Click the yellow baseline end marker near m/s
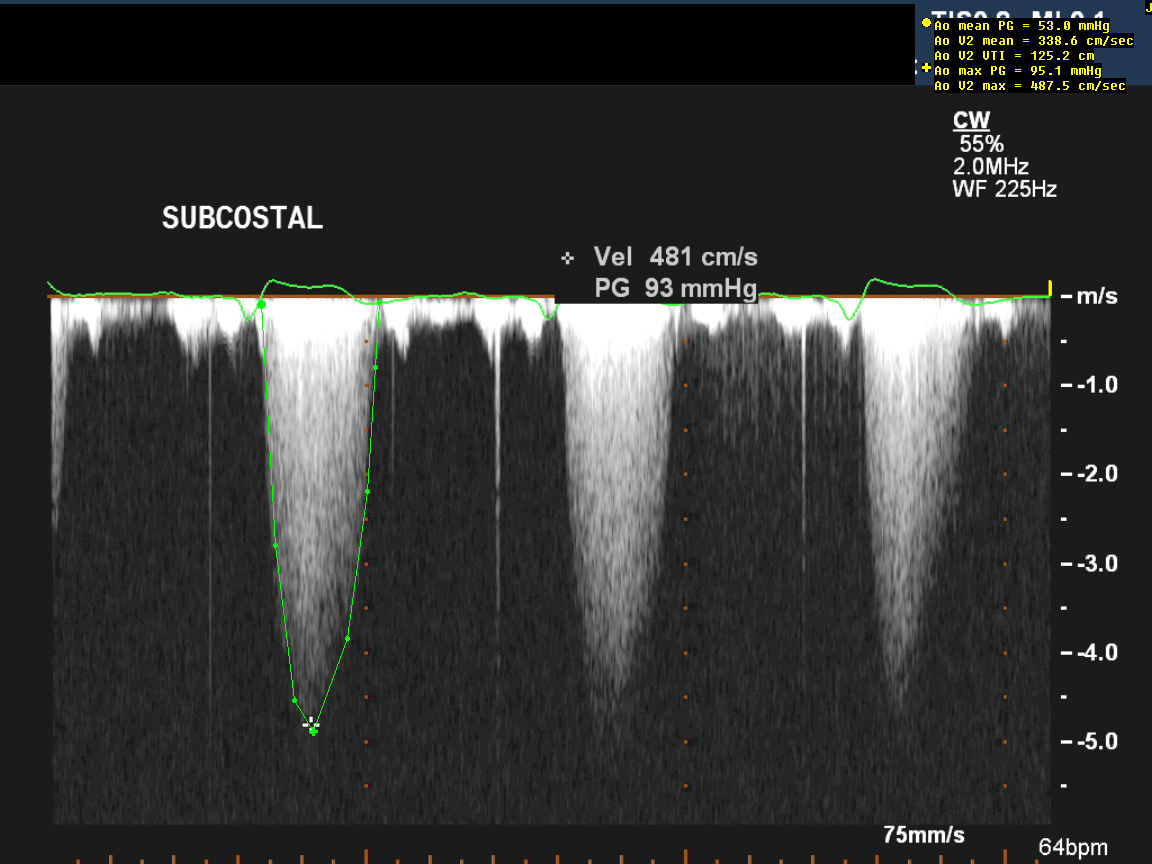The height and width of the screenshot is (864, 1152). coord(1050,289)
